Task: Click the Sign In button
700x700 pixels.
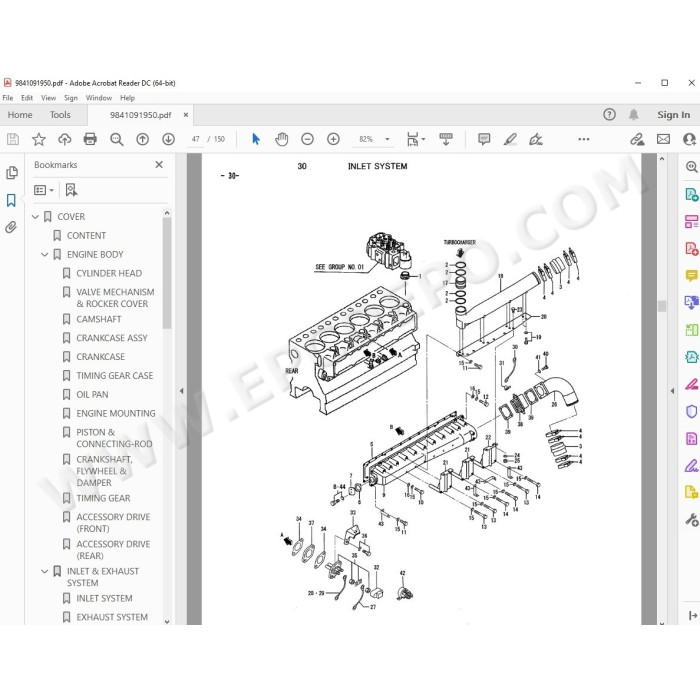Action: tap(673, 115)
